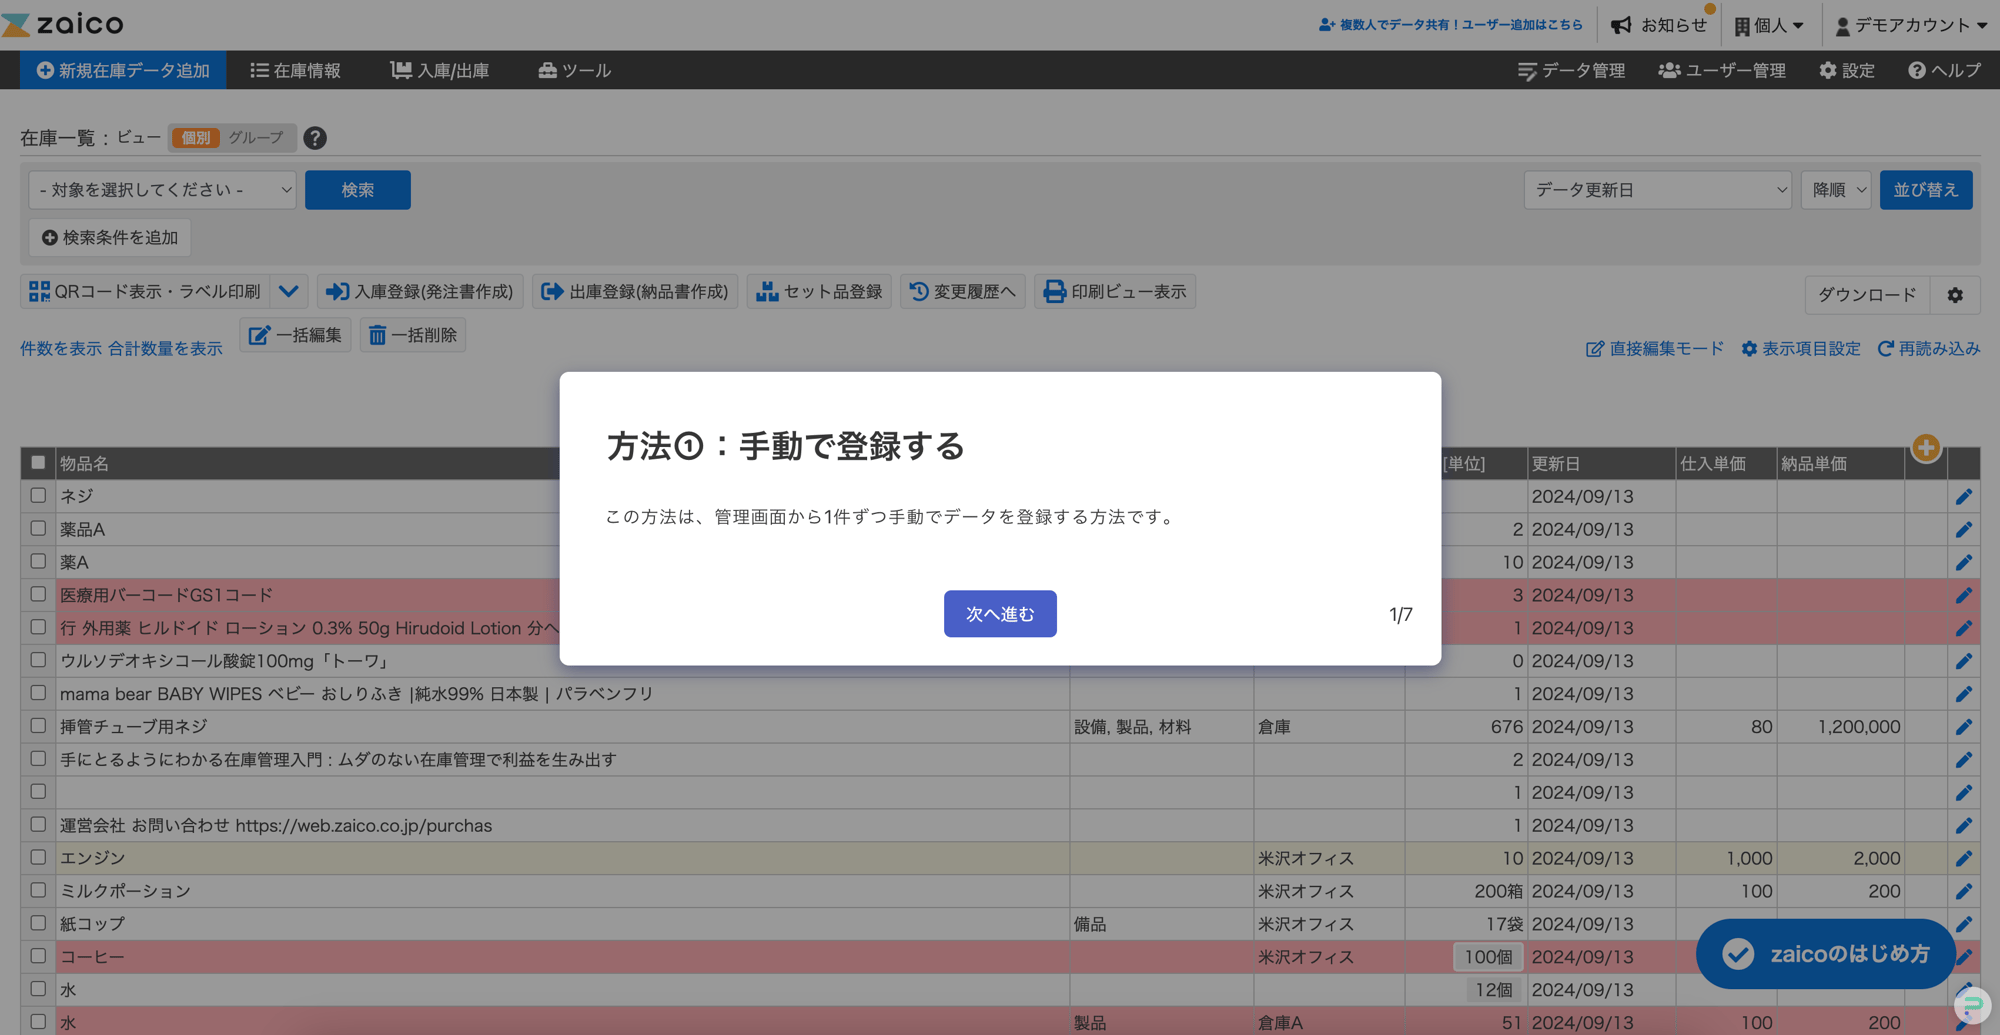The height and width of the screenshot is (1035, 2000).
Task: Tick the 紙コップ row checkbox
Action: pos(38,923)
